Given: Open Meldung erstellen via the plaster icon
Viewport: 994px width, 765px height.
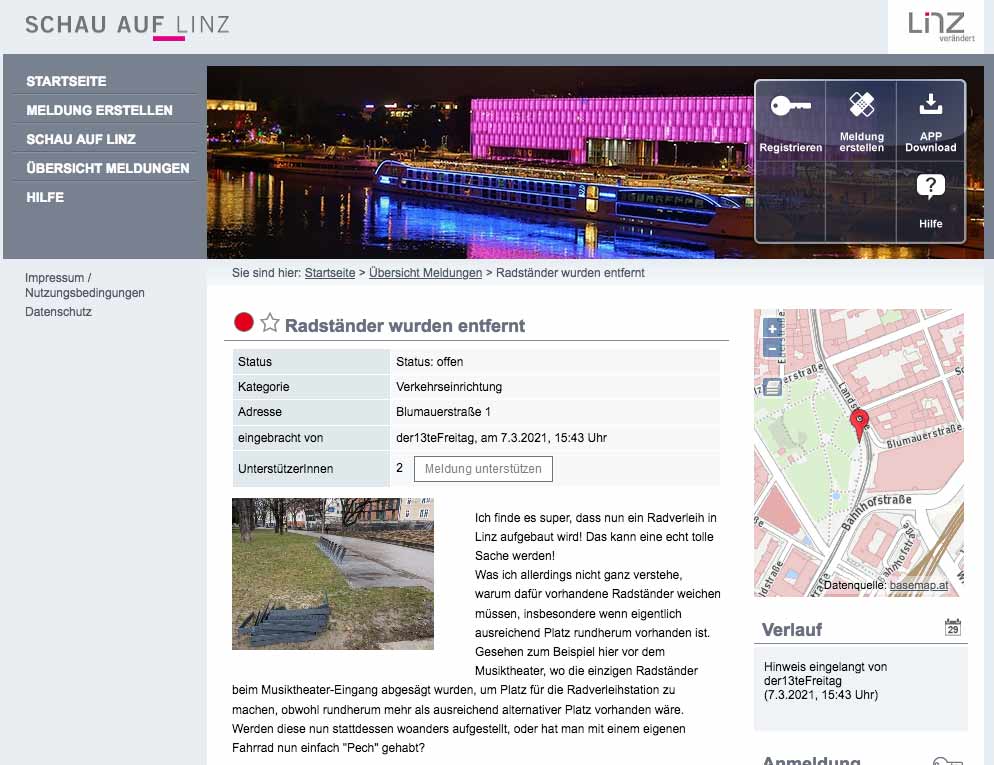Looking at the screenshot, I should (861, 105).
